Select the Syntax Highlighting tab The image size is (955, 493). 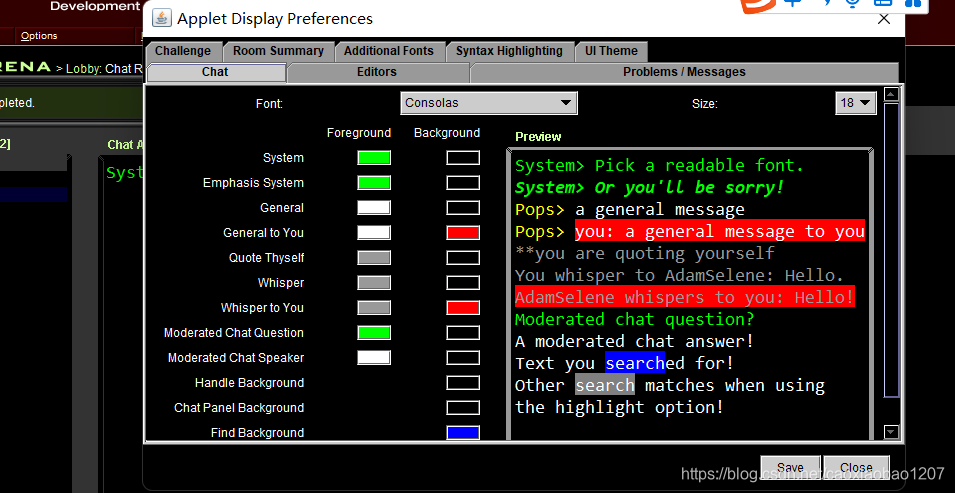[x=509, y=51]
